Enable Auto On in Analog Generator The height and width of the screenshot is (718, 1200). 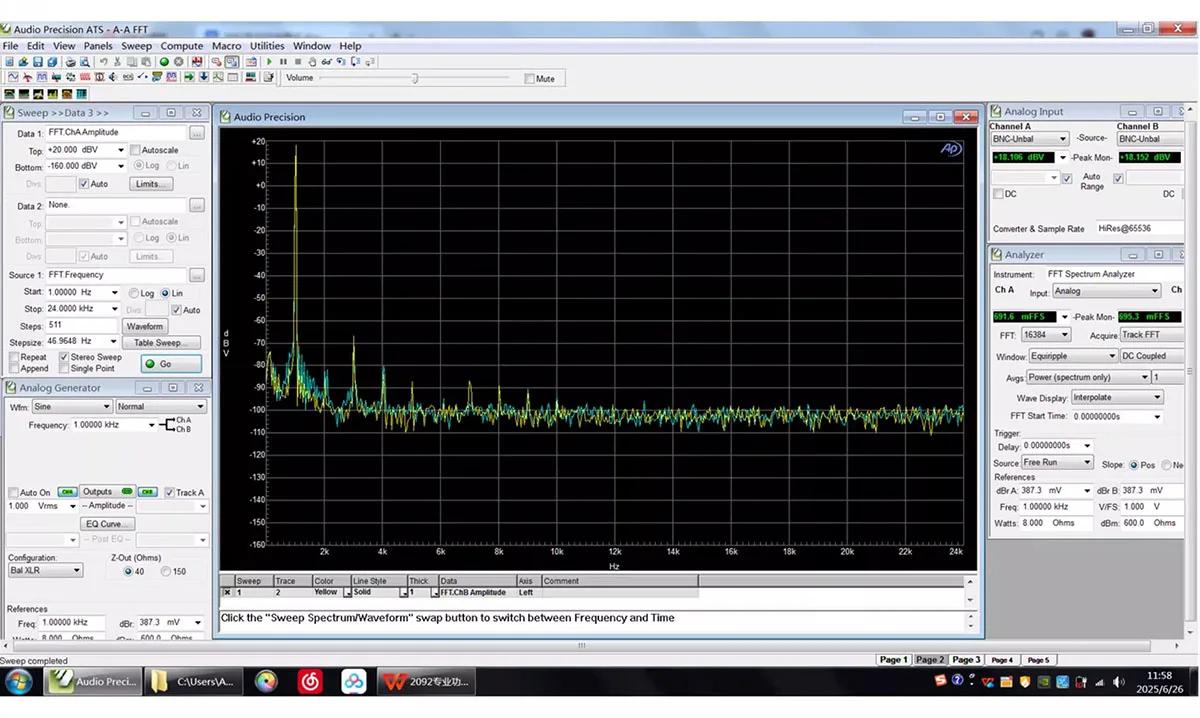(x=14, y=492)
